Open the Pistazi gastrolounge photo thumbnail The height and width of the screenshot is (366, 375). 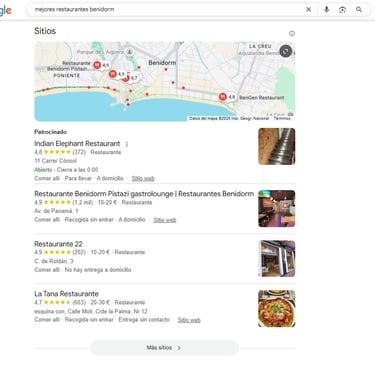tap(277, 209)
